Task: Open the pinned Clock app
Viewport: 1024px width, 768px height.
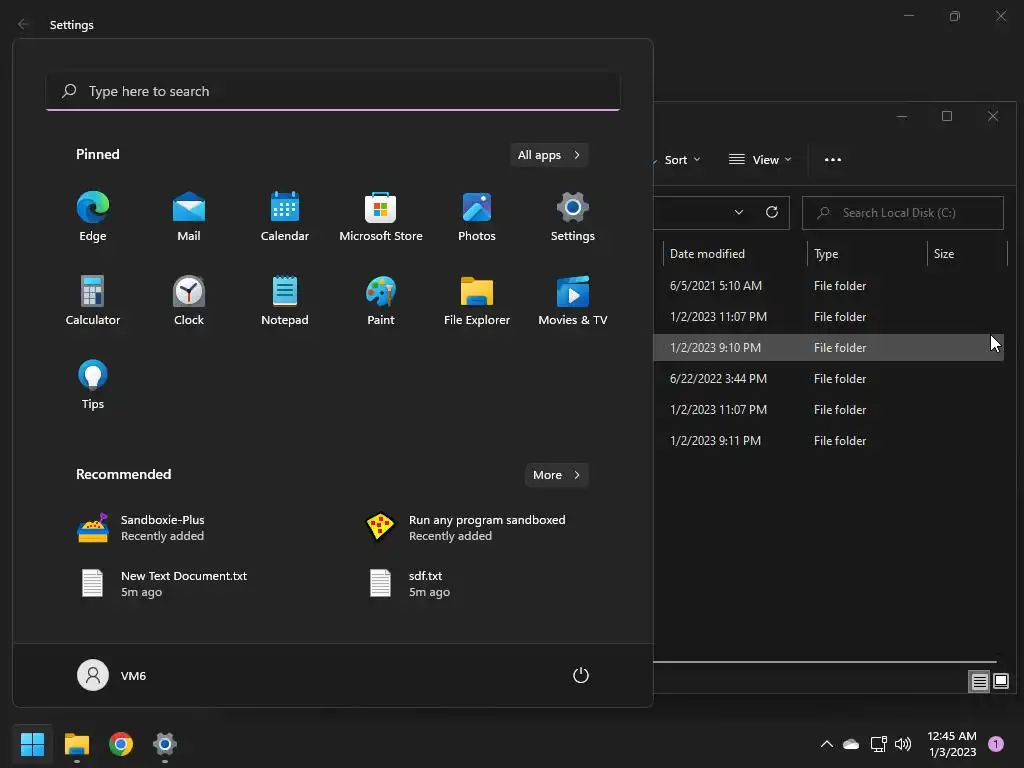Action: click(x=189, y=300)
